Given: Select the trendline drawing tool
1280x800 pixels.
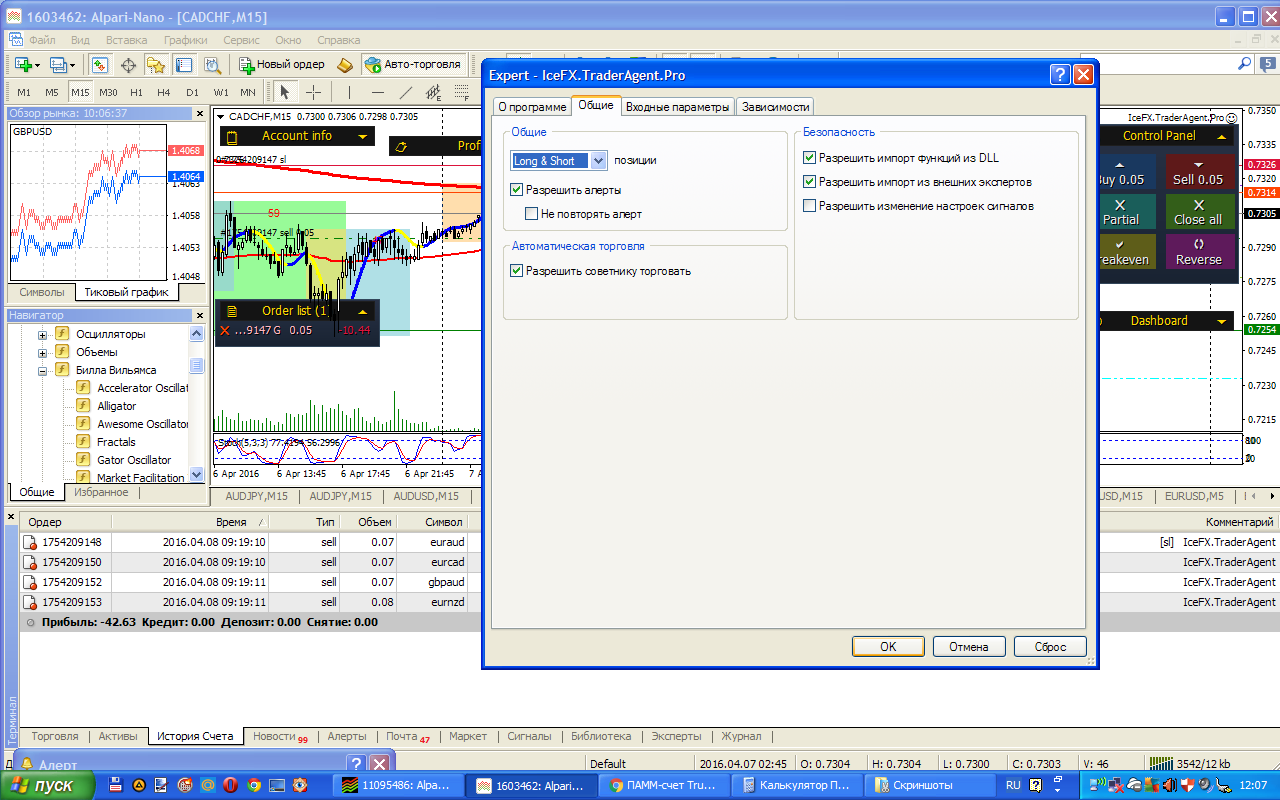Looking at the screenshot, I should (404, 93).
